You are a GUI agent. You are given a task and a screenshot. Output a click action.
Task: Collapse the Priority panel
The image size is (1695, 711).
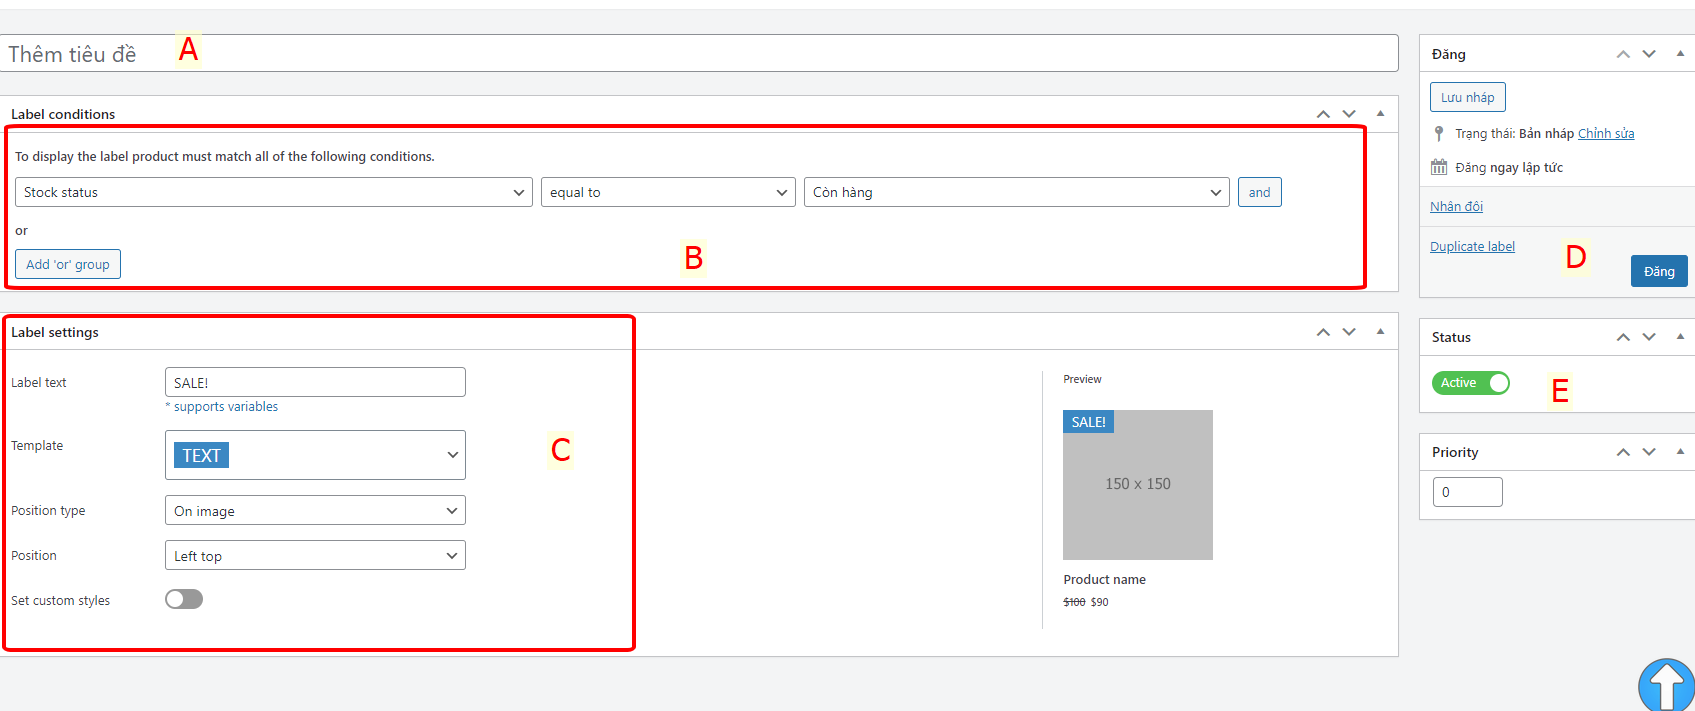point(1680,452)
